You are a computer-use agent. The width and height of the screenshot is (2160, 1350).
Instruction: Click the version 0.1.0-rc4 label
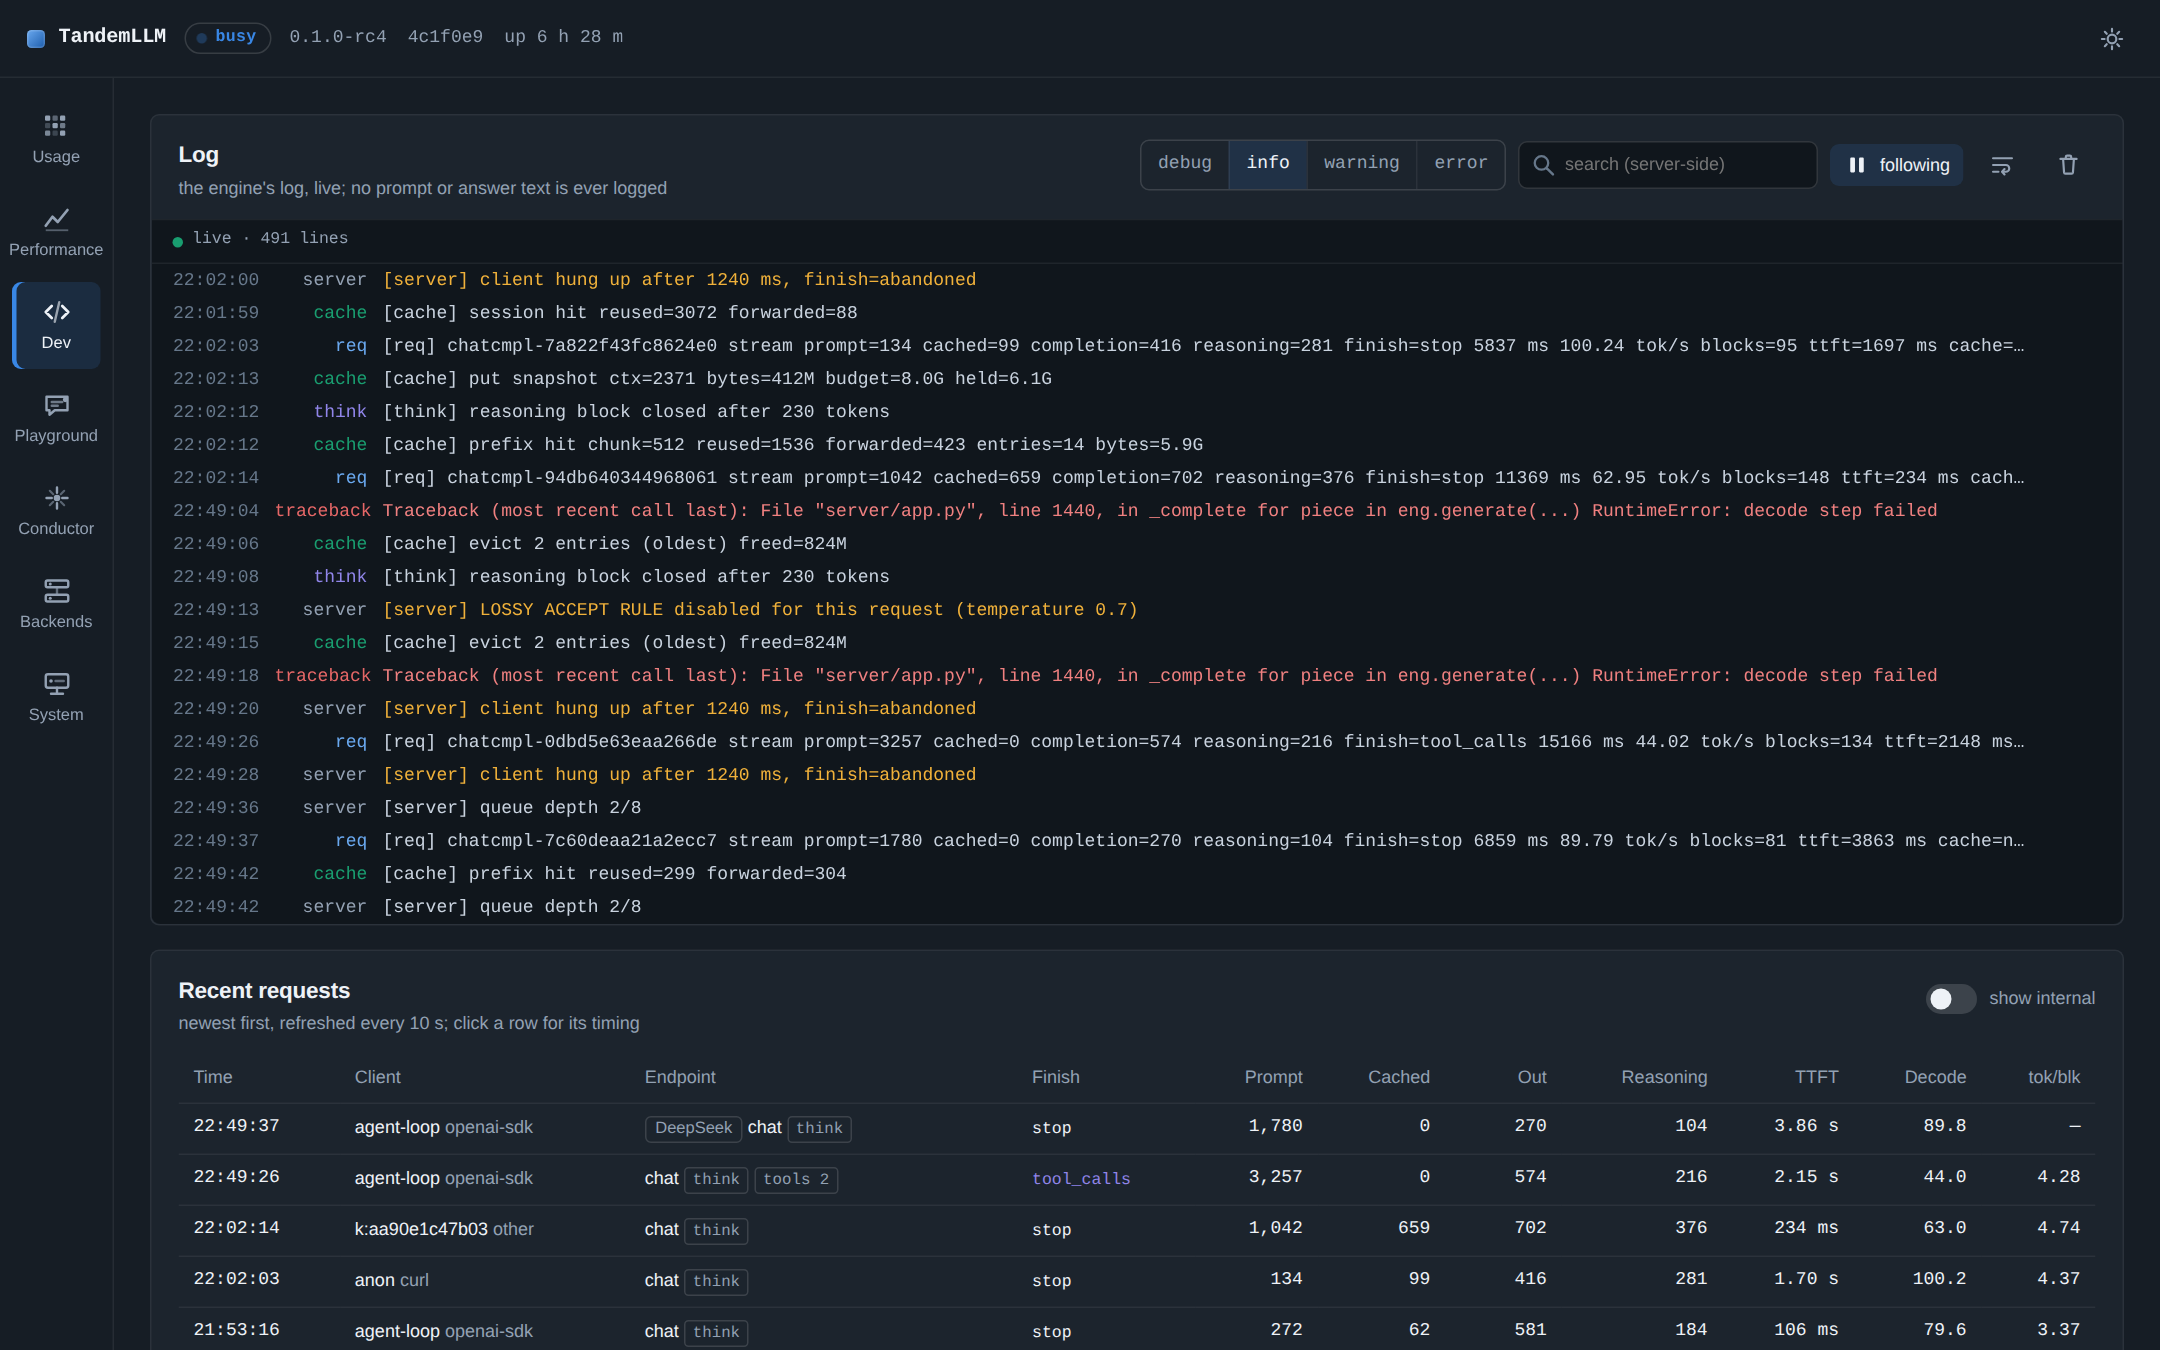coord(338,37)
